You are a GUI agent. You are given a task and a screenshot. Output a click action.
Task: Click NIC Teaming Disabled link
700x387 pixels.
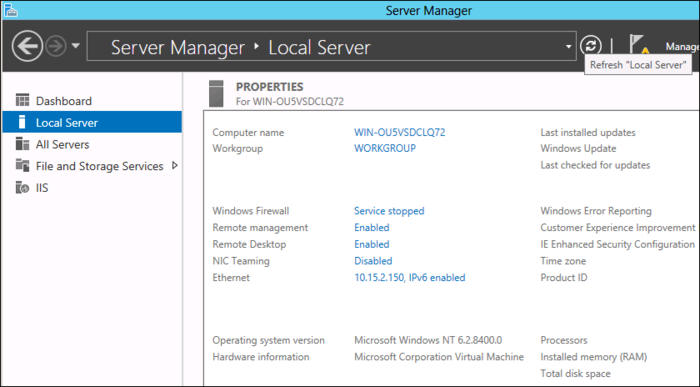[373, 261]
